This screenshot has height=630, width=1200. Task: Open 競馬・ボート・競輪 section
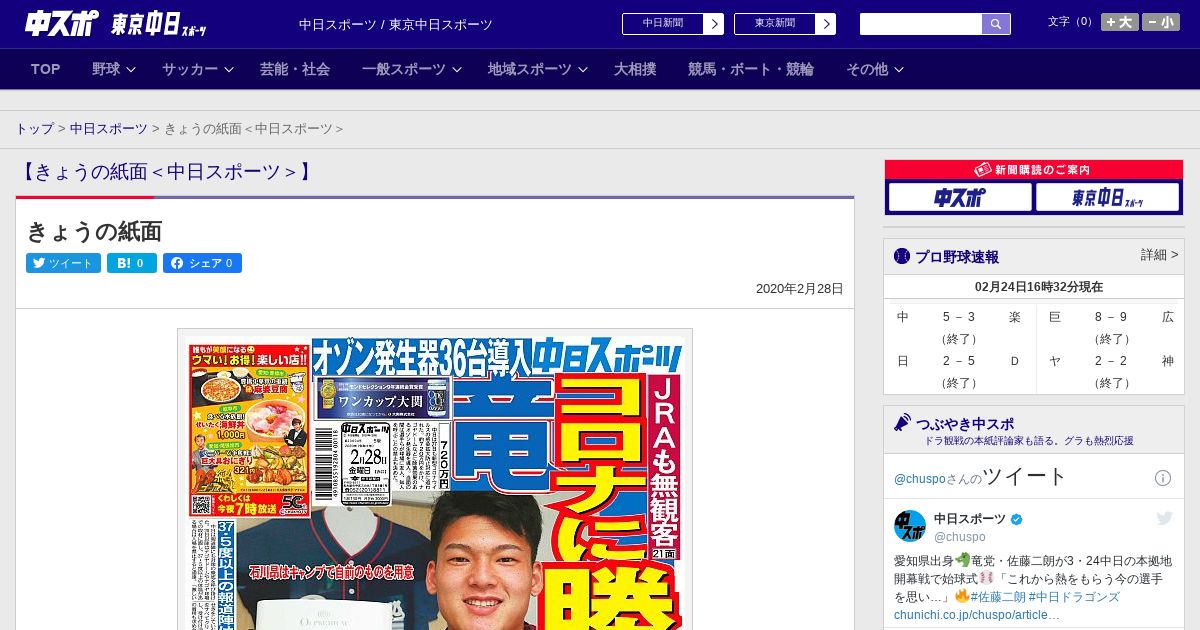pyautogui.click(x=751, y=69)
